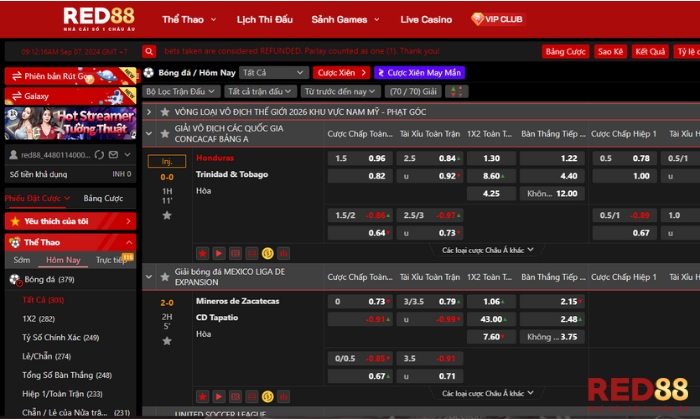Switch to the Sớm tab

point(21,260)
